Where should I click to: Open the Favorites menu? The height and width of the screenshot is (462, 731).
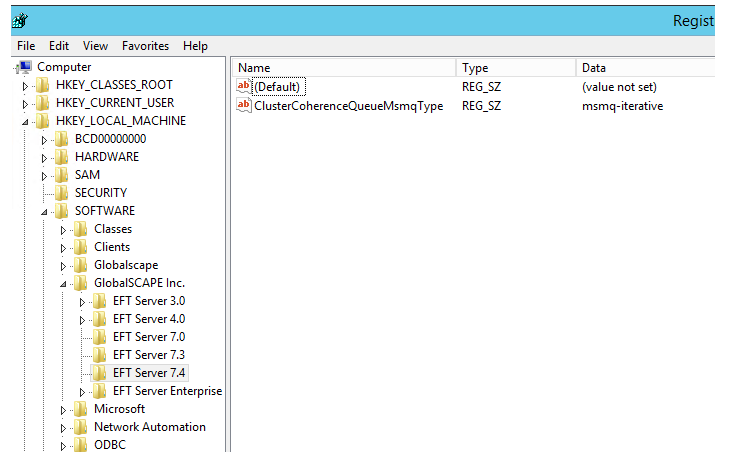[x=145, y=46]
